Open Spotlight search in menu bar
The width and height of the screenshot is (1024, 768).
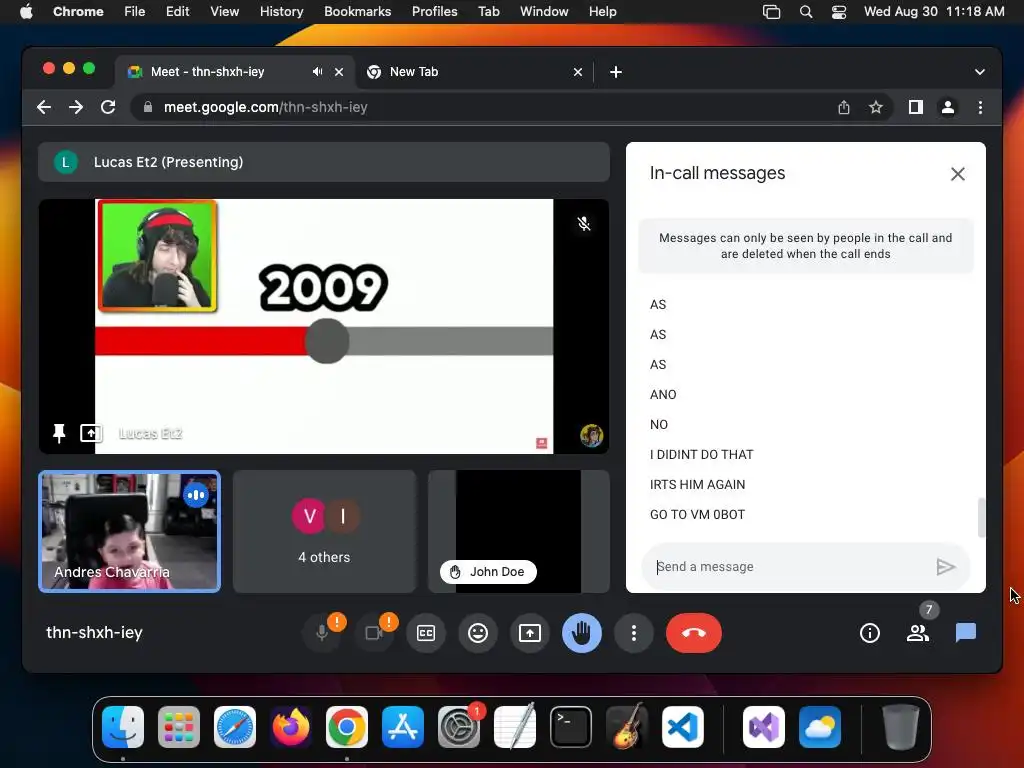(x=806, y=12)
